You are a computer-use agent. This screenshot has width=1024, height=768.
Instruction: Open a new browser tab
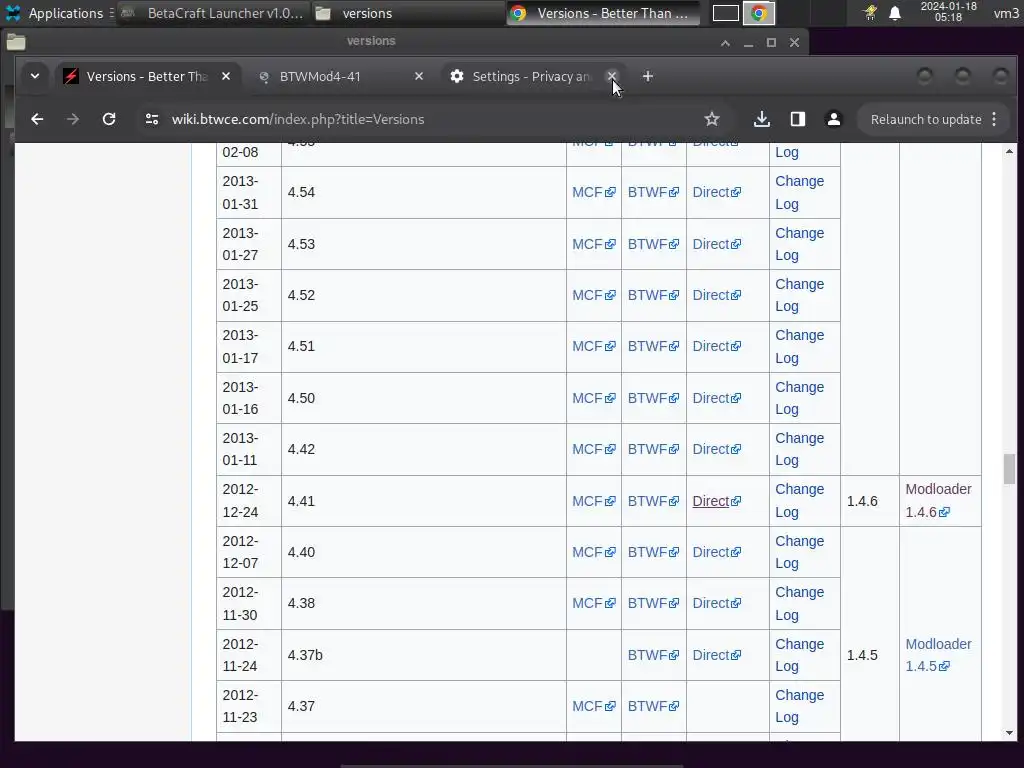(x=648, y=76)
